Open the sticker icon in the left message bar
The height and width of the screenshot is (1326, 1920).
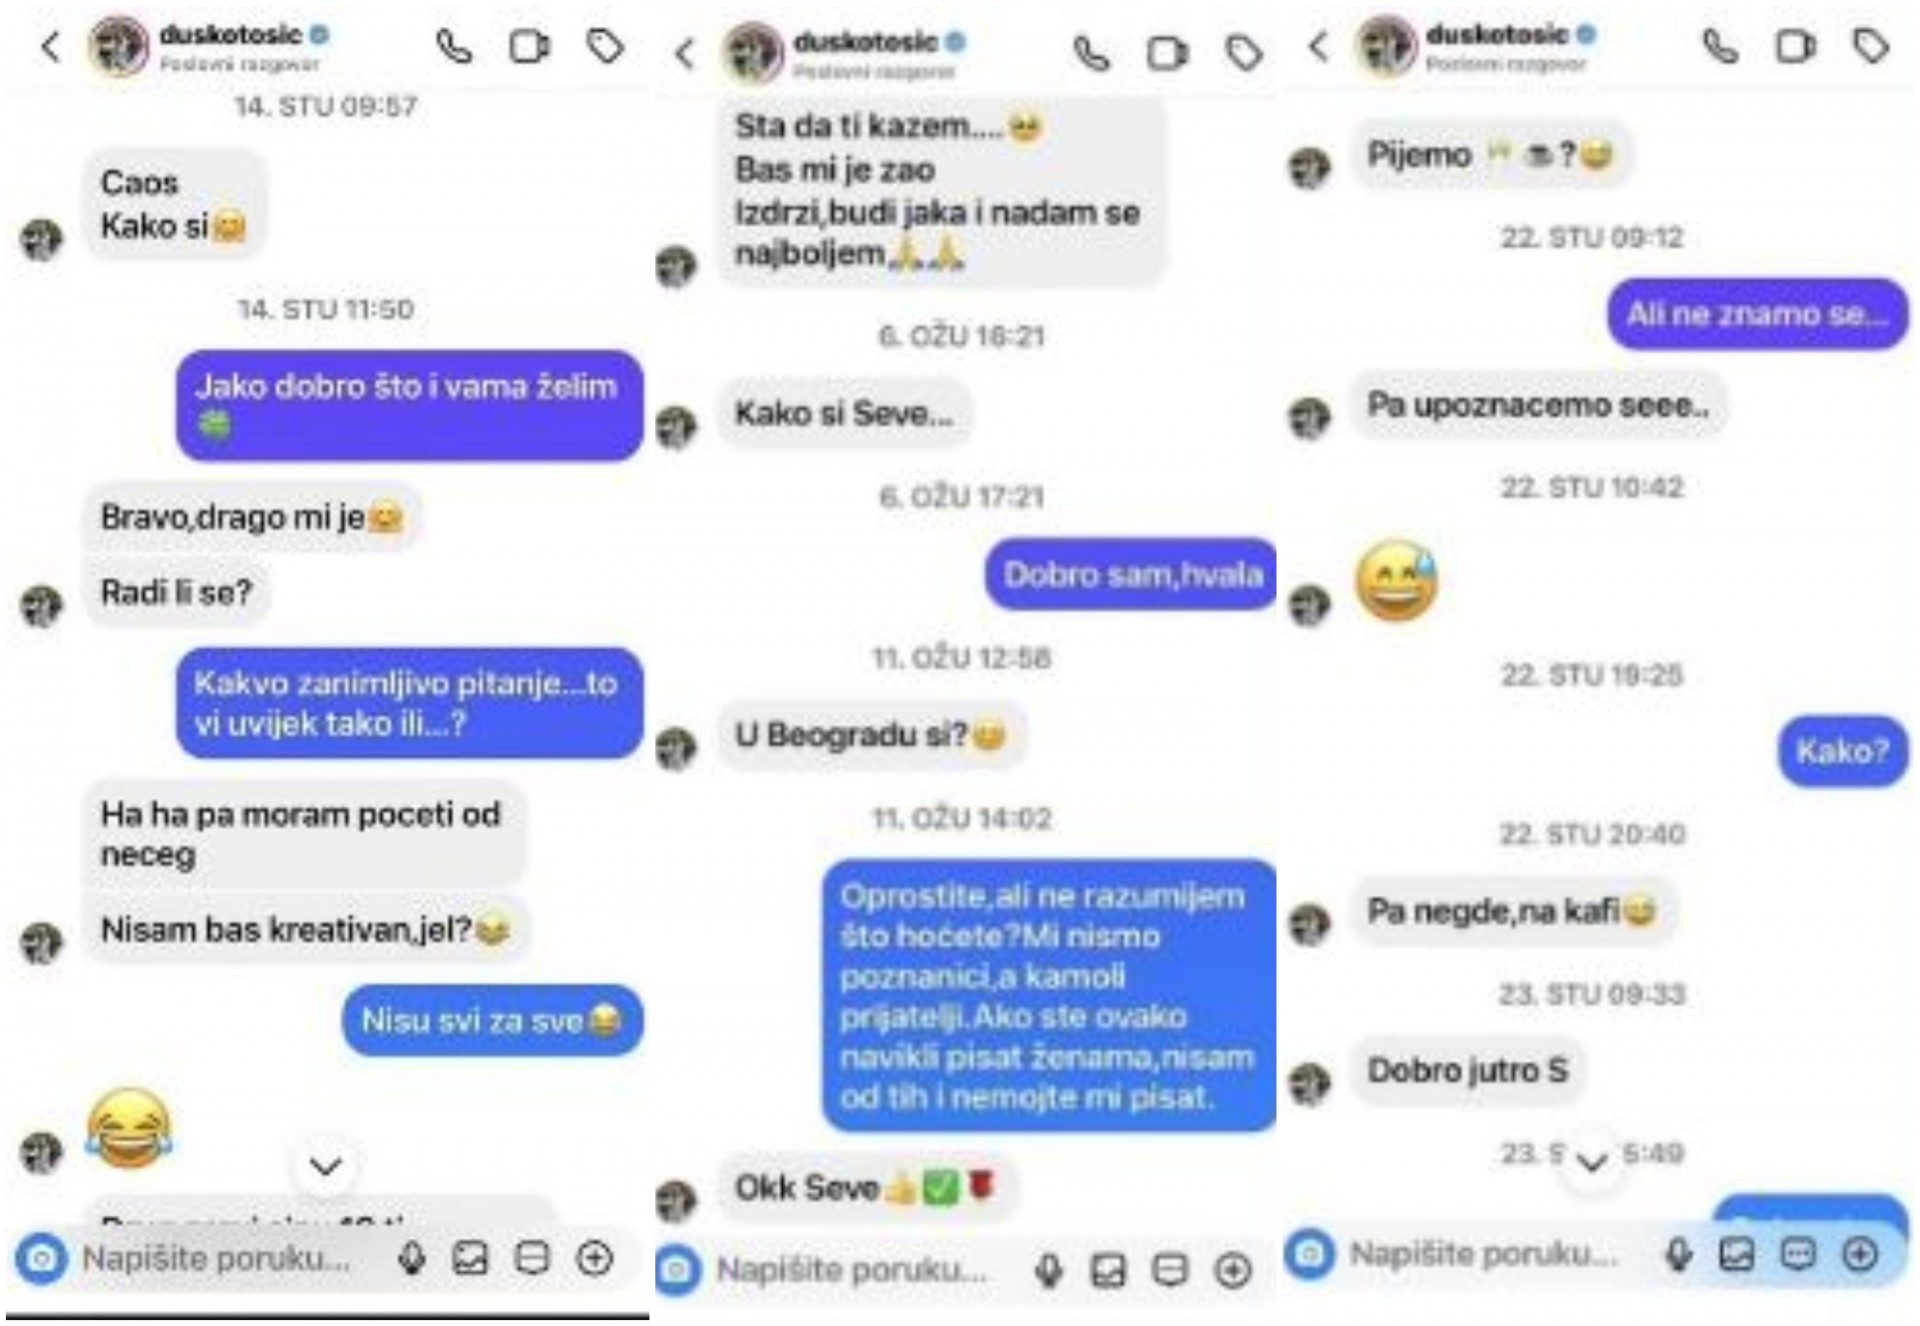click(x=532, y=1258)
